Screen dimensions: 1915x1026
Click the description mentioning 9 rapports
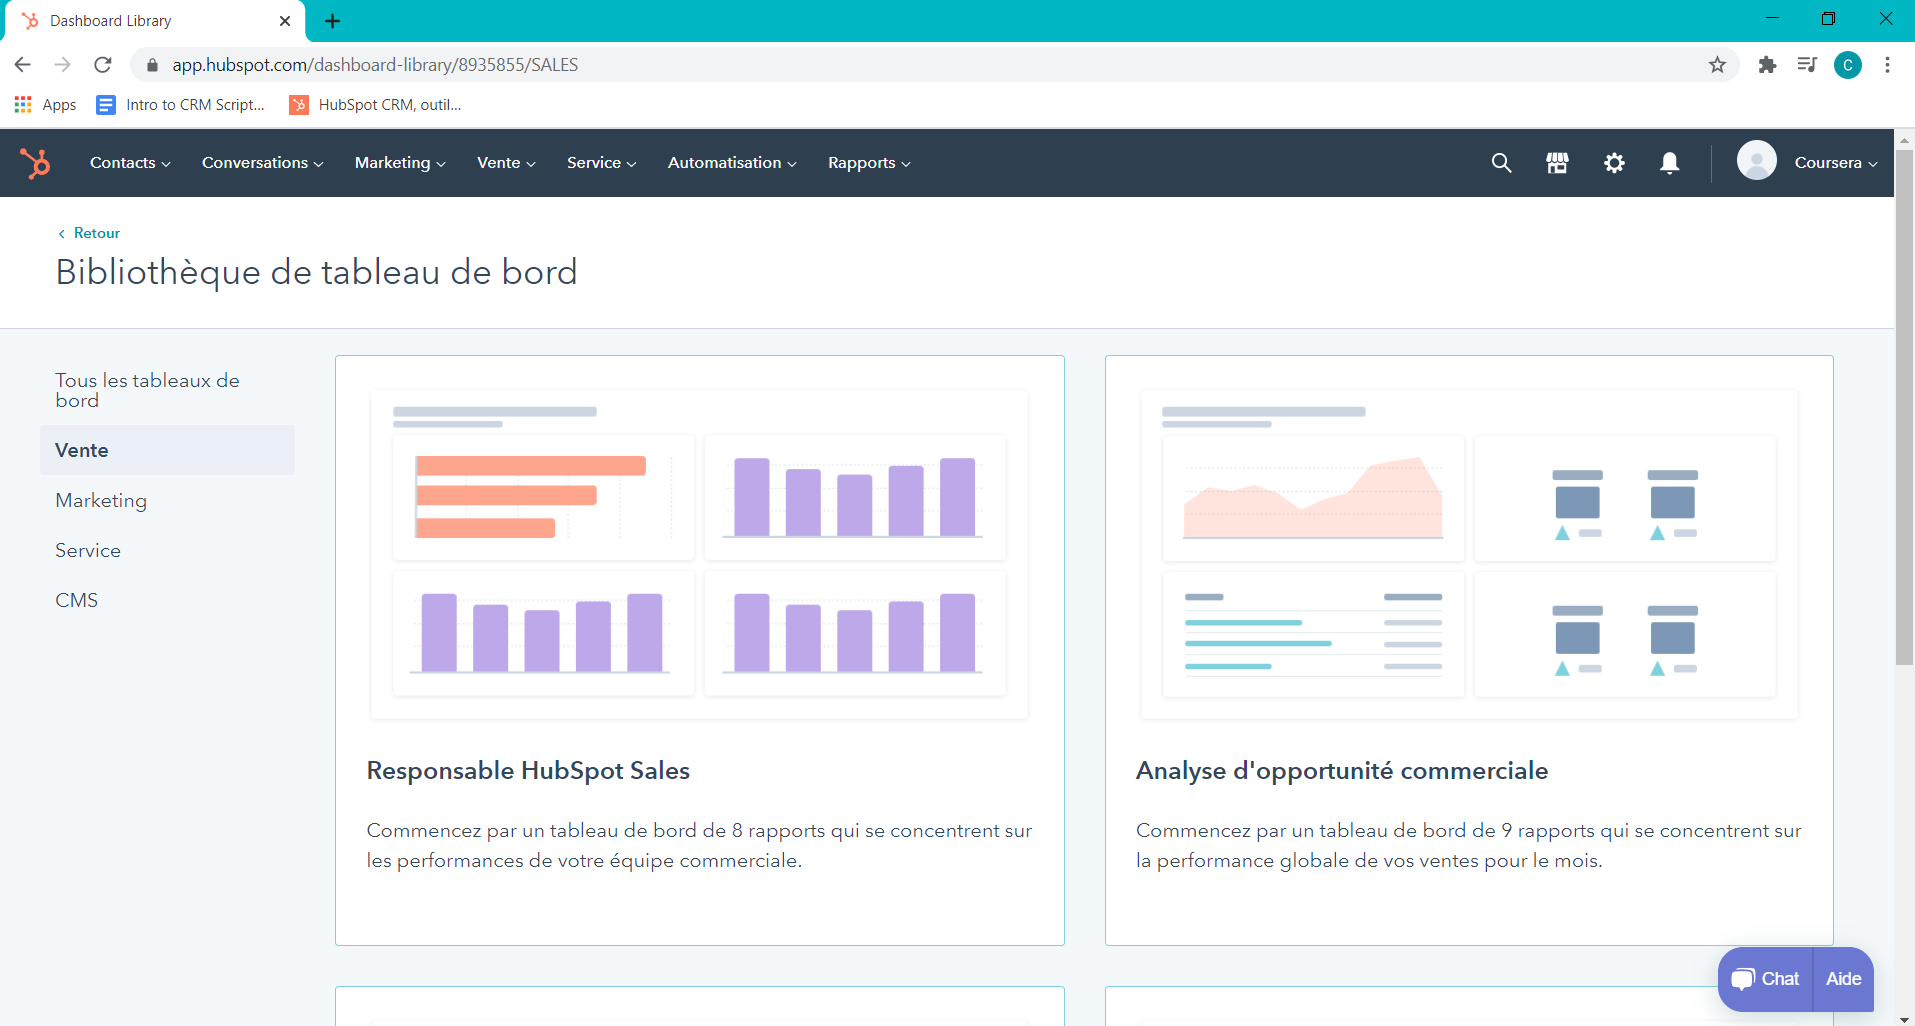tap(1468, 845)
